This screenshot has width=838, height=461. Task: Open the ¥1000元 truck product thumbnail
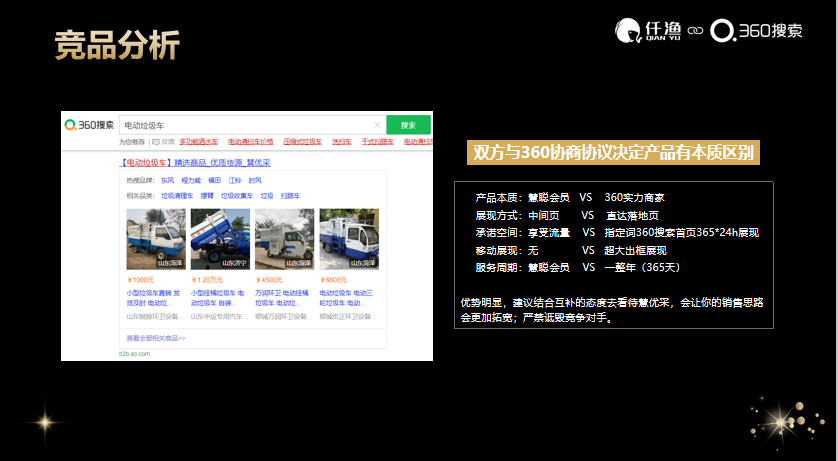tap(156, 239)
